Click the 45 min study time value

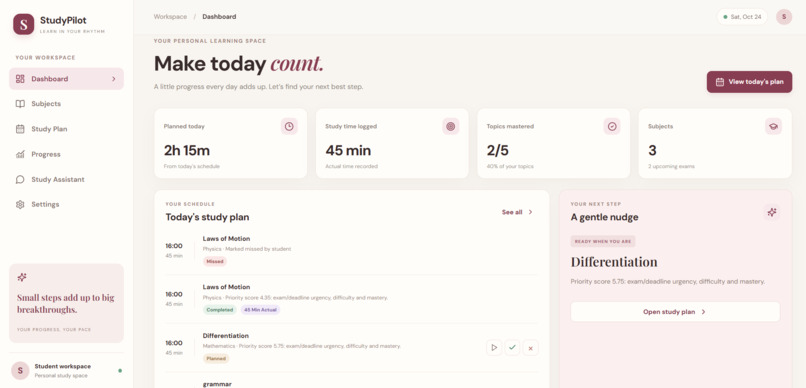[348, 151]
